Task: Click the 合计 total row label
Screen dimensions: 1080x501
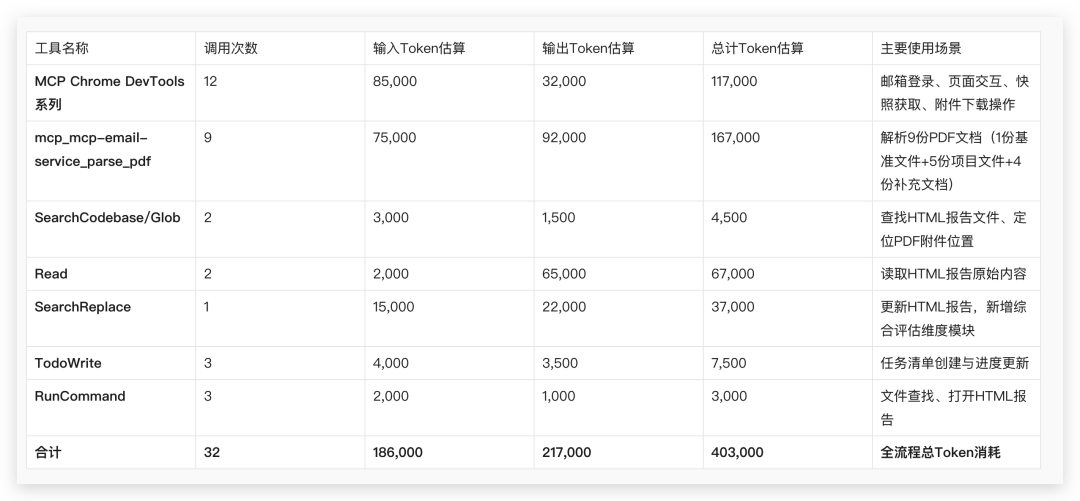Action: click(x=48, y=452)
